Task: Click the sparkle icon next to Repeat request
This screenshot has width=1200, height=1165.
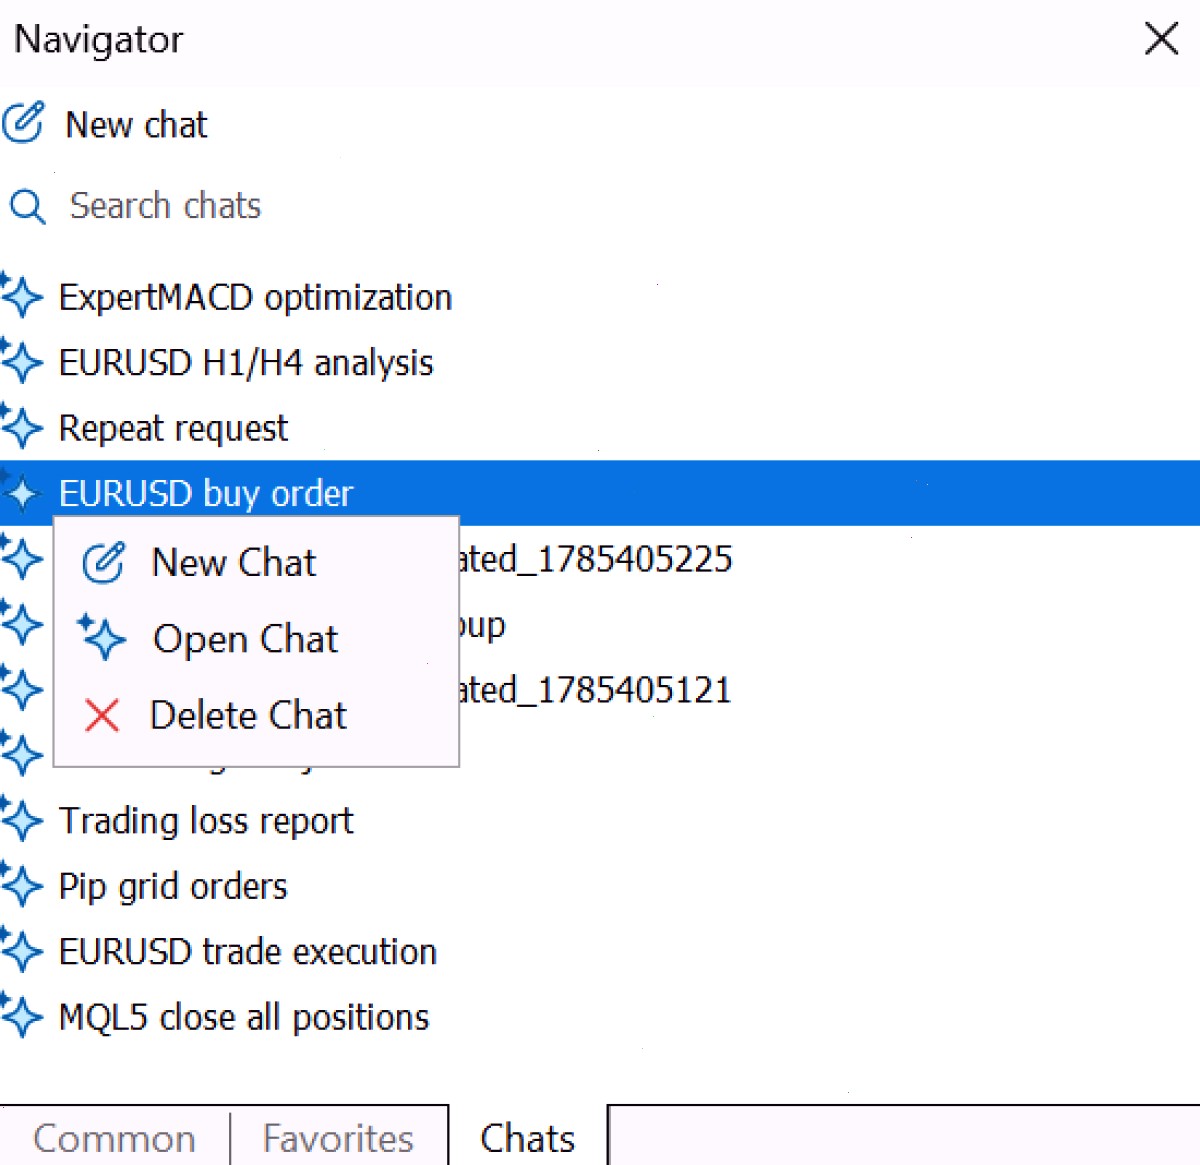Action: [x=21, y=427]
